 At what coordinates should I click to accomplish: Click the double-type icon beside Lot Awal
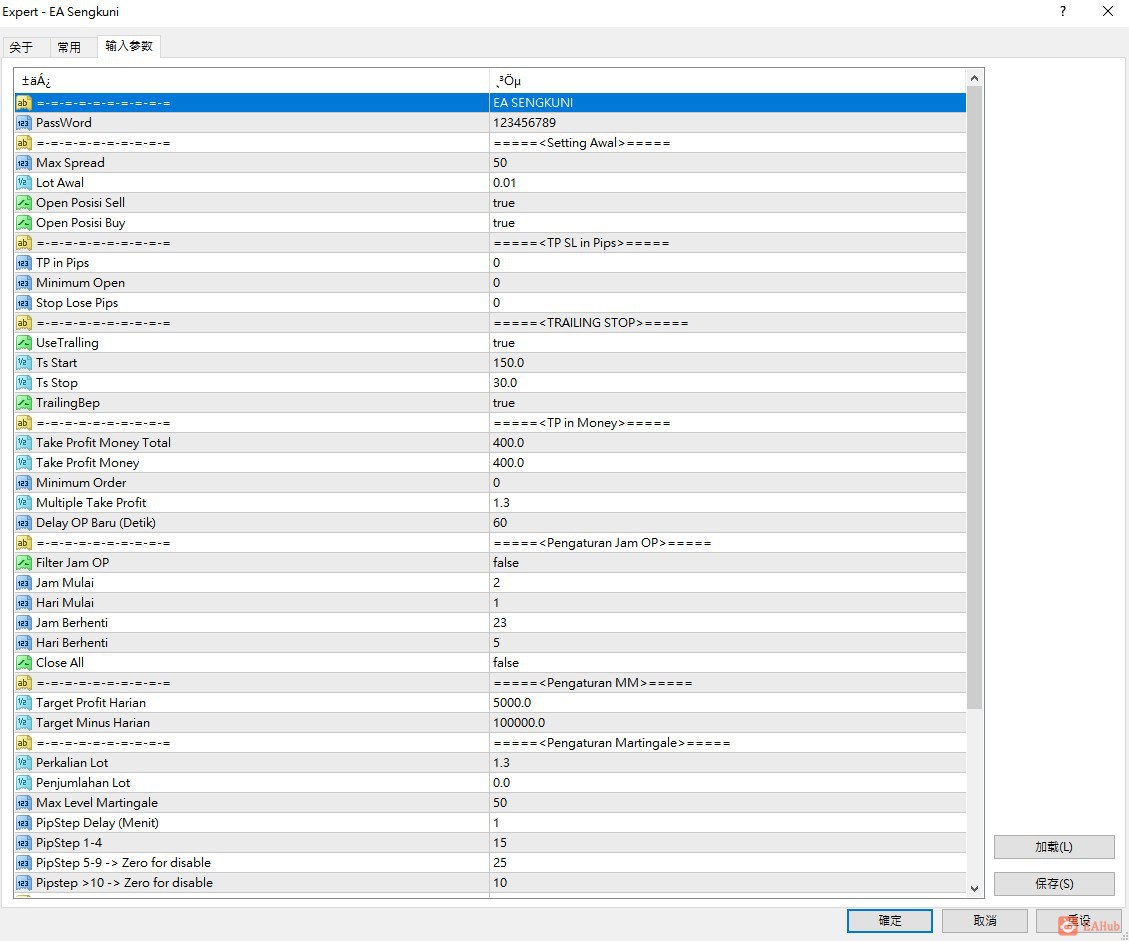click(24, 183)
